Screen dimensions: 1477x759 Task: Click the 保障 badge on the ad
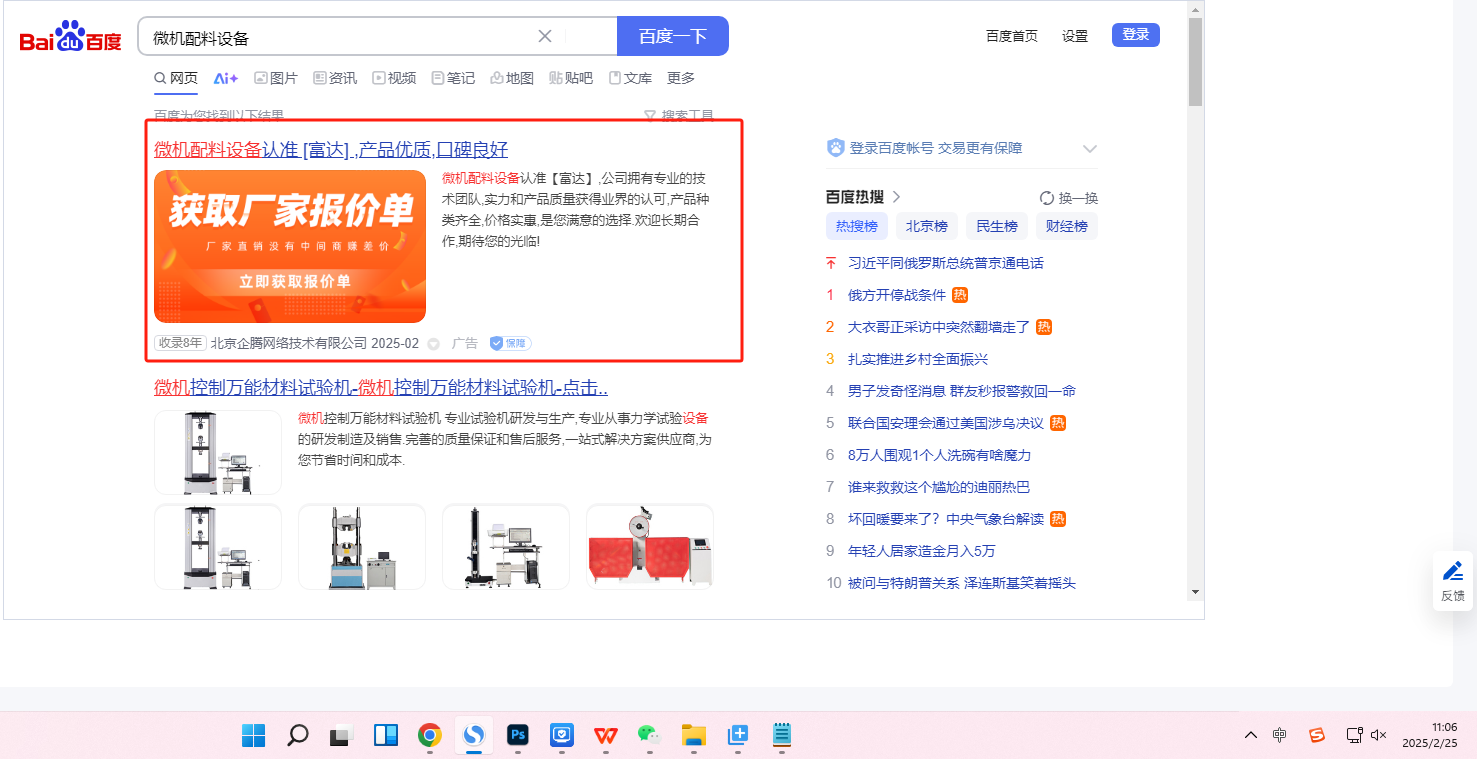510,343
